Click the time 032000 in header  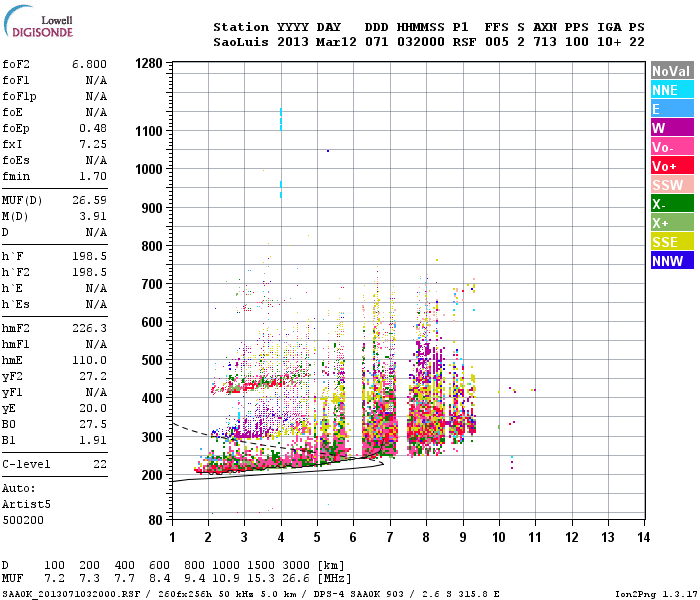421,42
